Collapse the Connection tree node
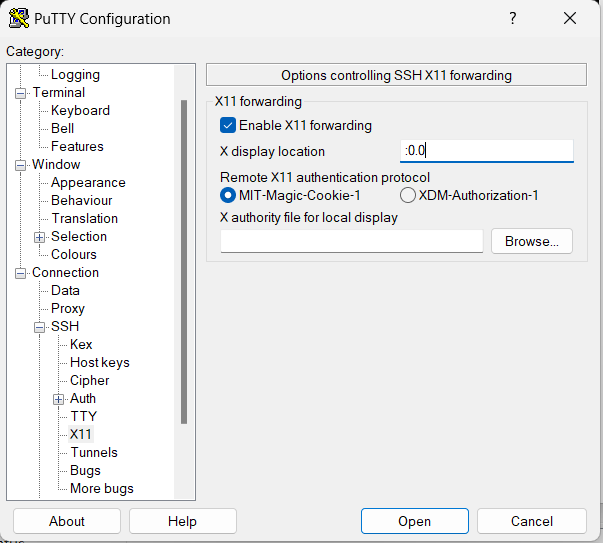Image resolution: width=603 pixels, height=543 pixels. pos(20,273)
